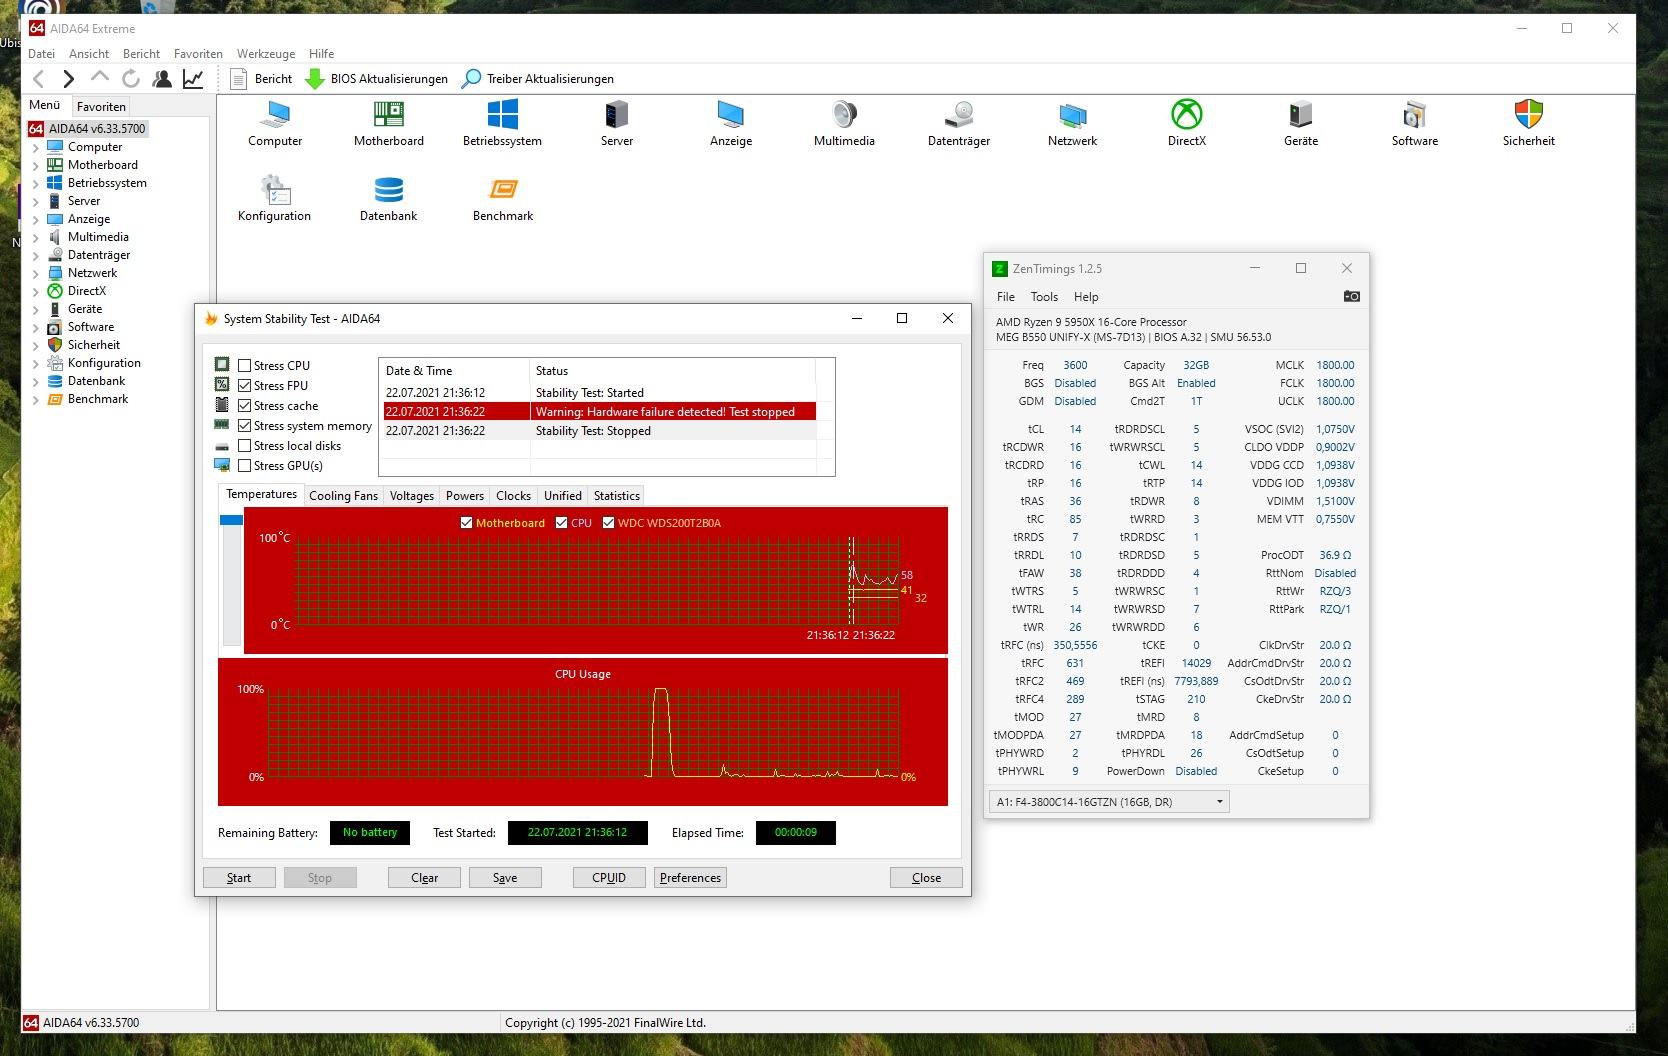Image resolution: width=1668 pixels, height=1056 pixels.
Task: Switch to the Voltages tab
Action: [411, 496]
